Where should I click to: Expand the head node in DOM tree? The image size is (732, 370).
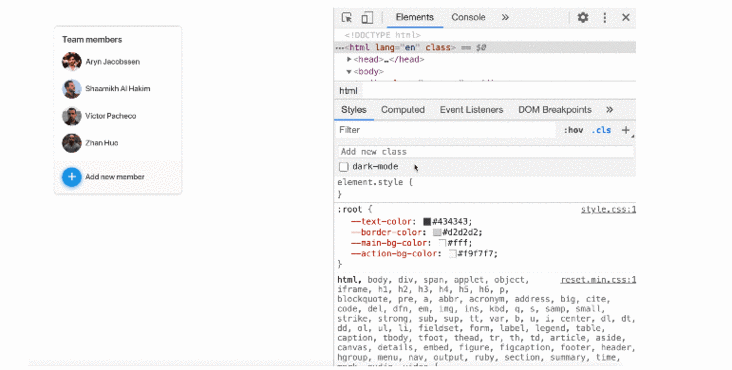point(349,59)
